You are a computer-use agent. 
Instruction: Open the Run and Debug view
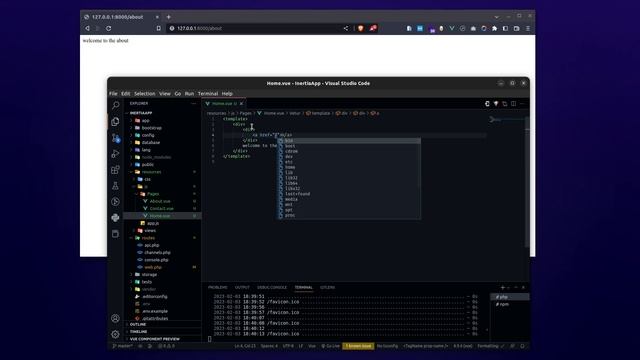(x=116, y=153)
